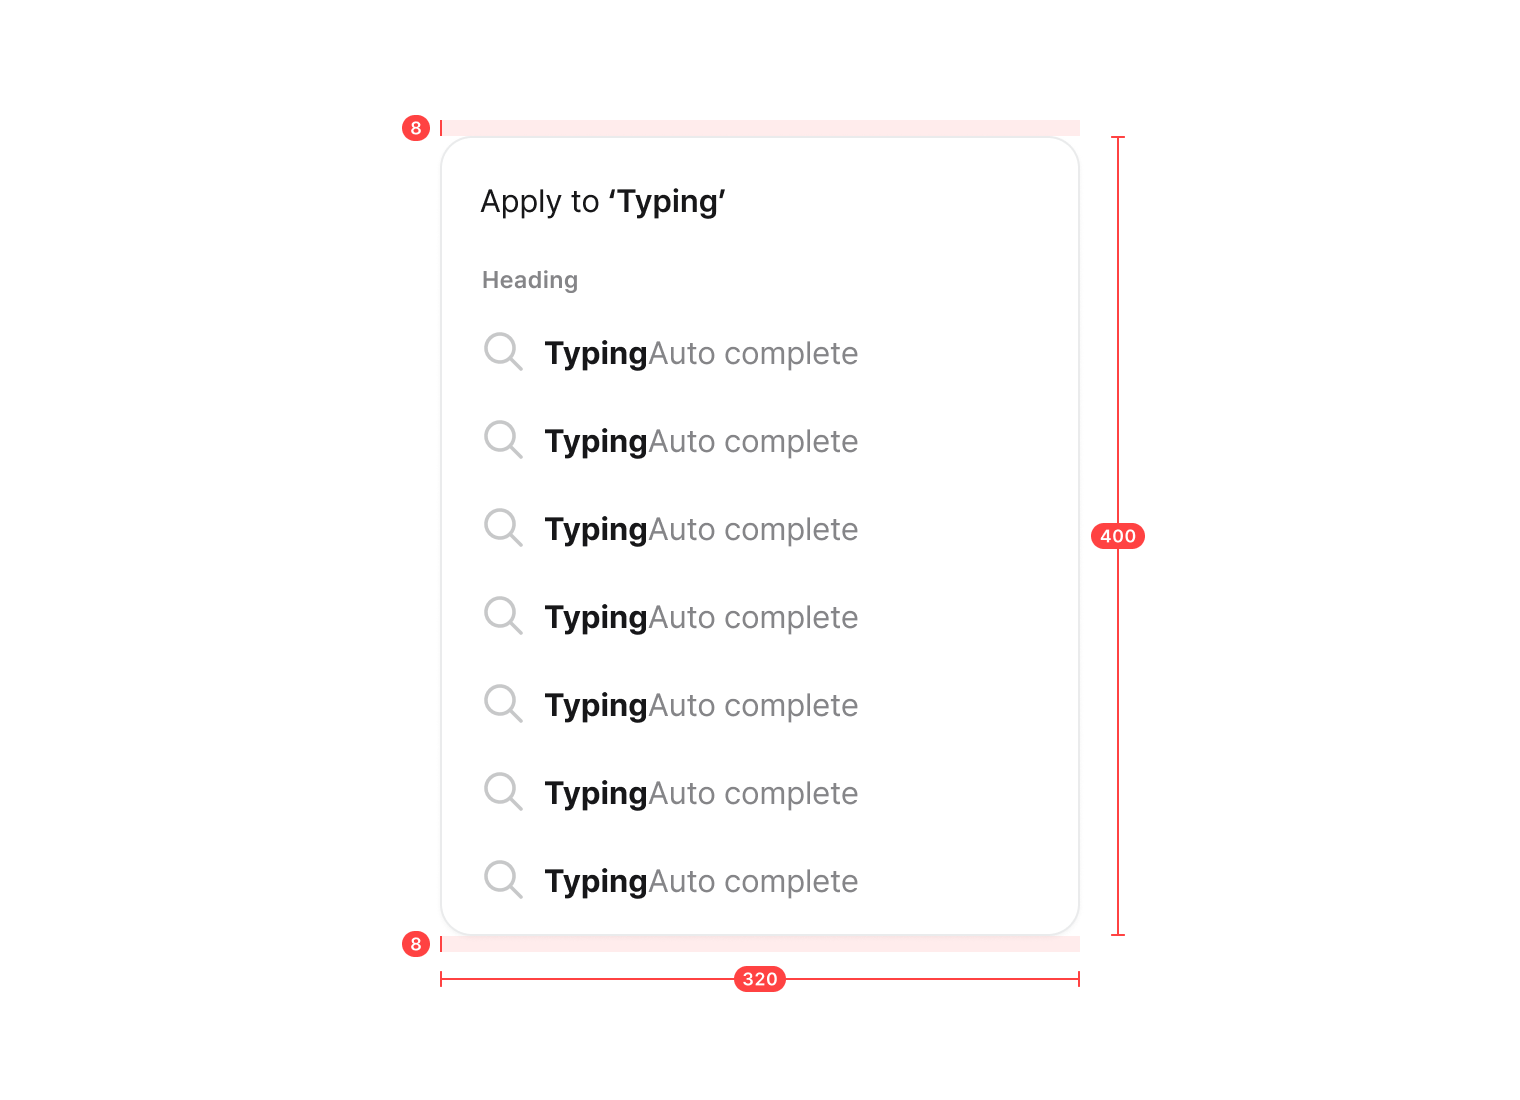Click the red 8 spacing badge below the panel
Viewport: 1520px width, 1100px height.
point(416,944)
